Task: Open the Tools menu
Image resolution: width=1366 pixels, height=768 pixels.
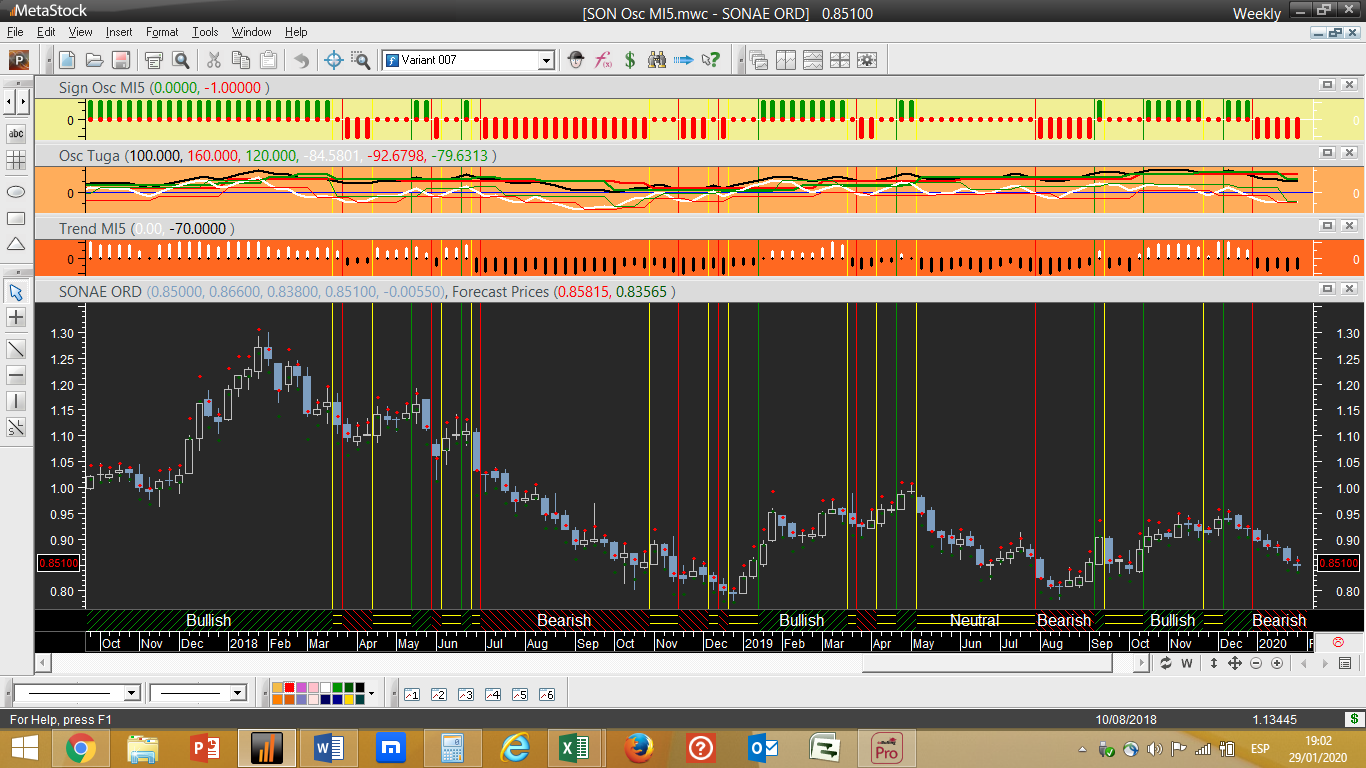Action: click(205, 32)
